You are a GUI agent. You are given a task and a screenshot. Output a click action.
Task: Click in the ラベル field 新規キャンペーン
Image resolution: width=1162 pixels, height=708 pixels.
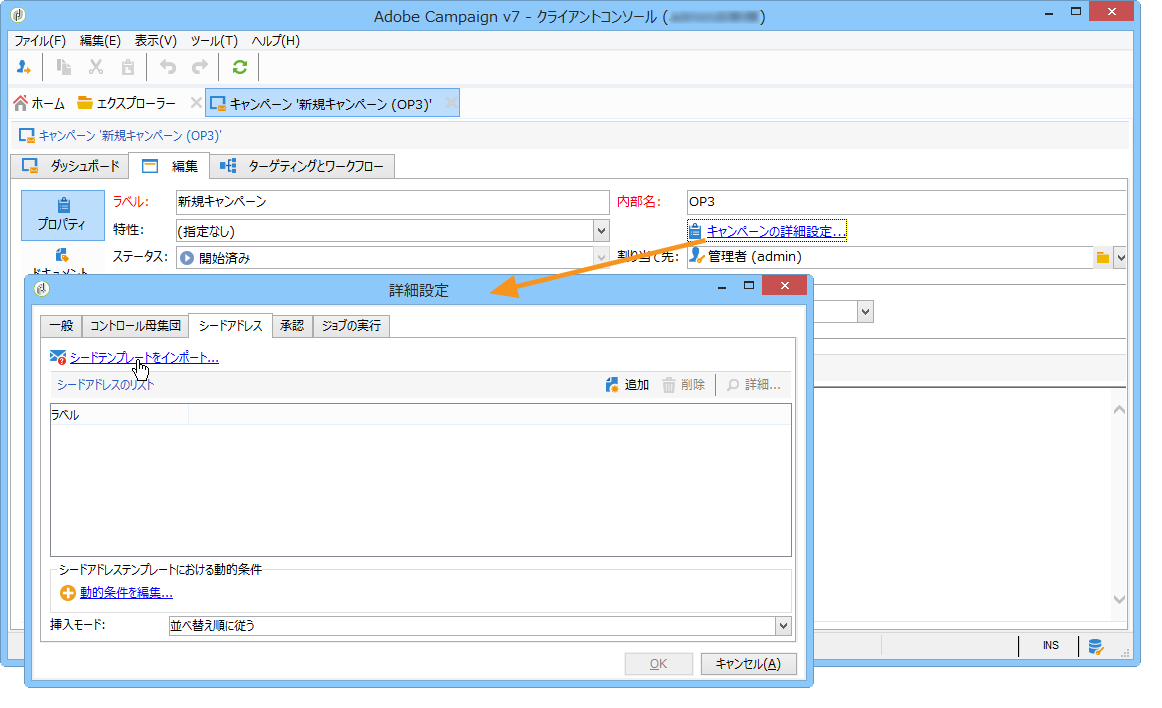393,202
